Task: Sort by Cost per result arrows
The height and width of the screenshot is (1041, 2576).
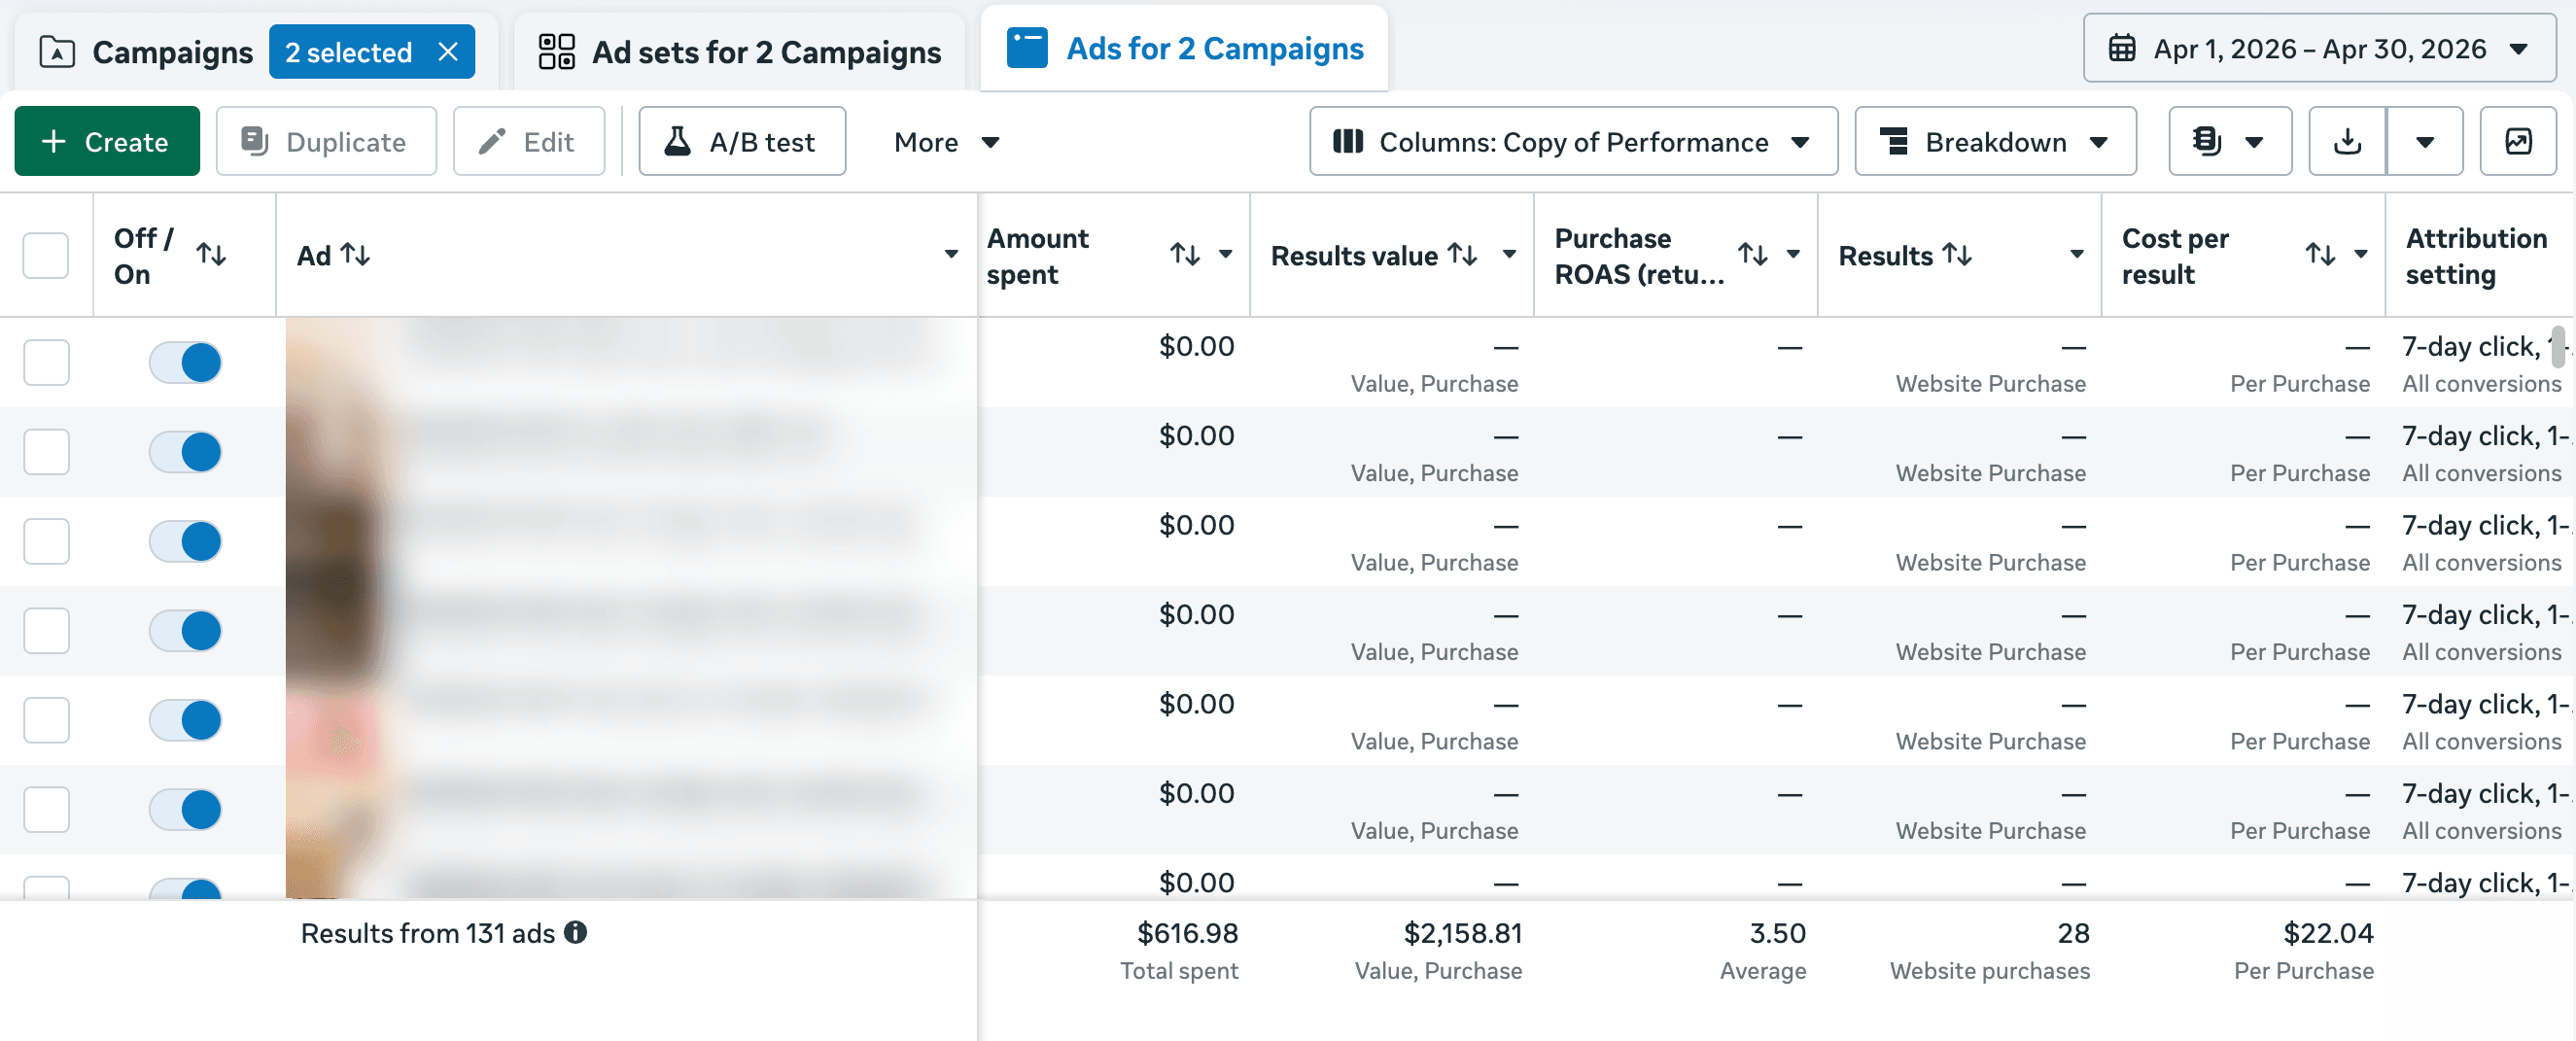Action: click(2320, 254)
